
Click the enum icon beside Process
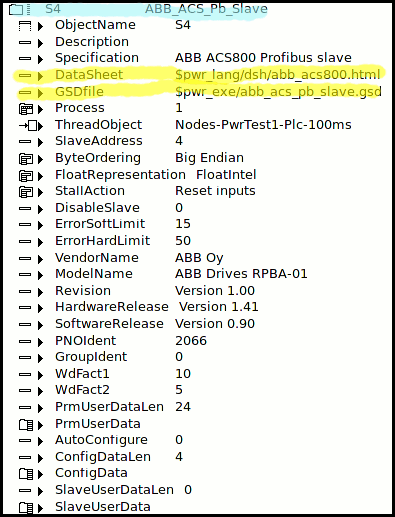coord(26,109)
